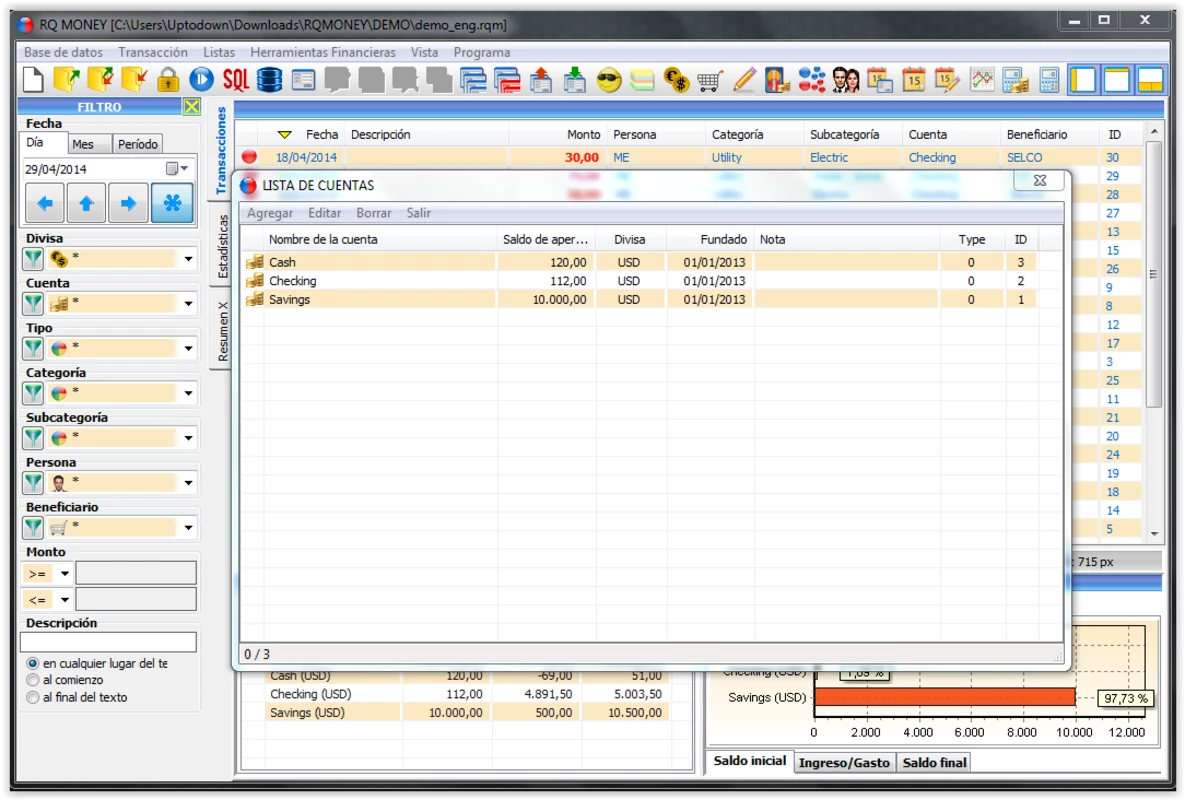1185x800 pixels.
Task: Click the blank new document icon
Action: [x=33, y=79]
